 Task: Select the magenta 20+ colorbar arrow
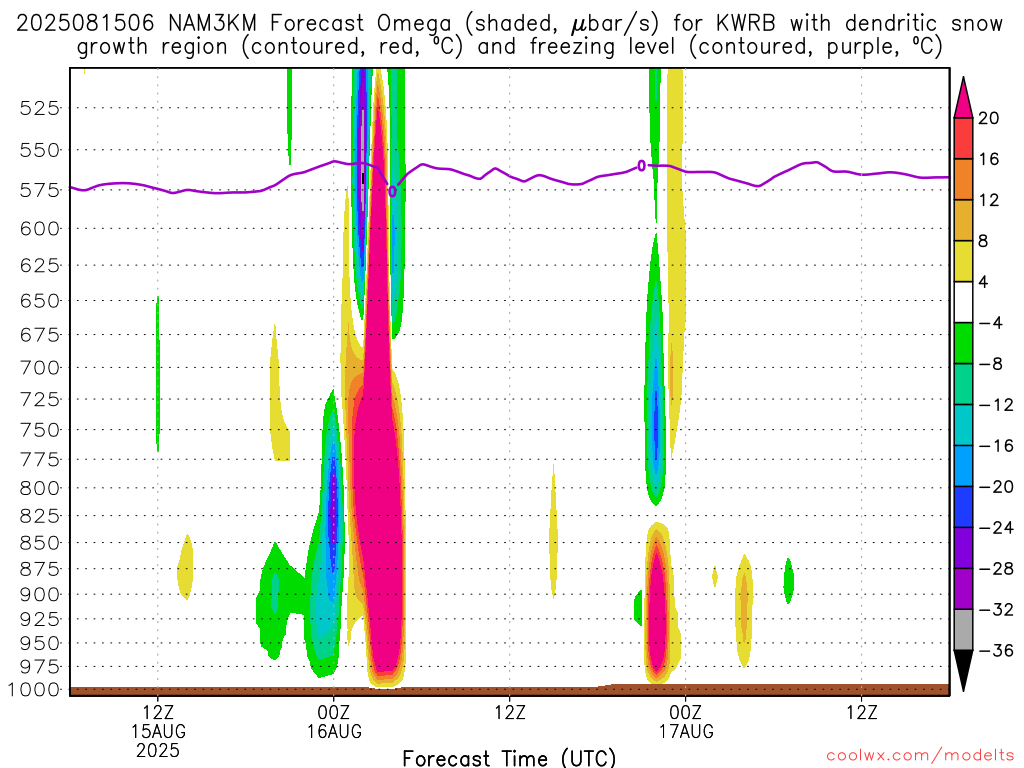click(963, 97)
